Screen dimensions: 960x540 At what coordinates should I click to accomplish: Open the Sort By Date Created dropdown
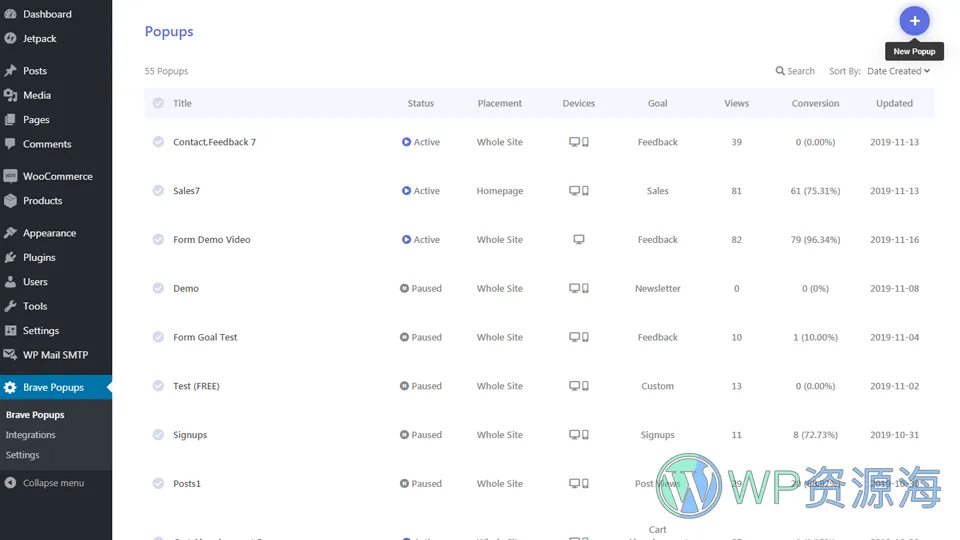coord(898,71)
